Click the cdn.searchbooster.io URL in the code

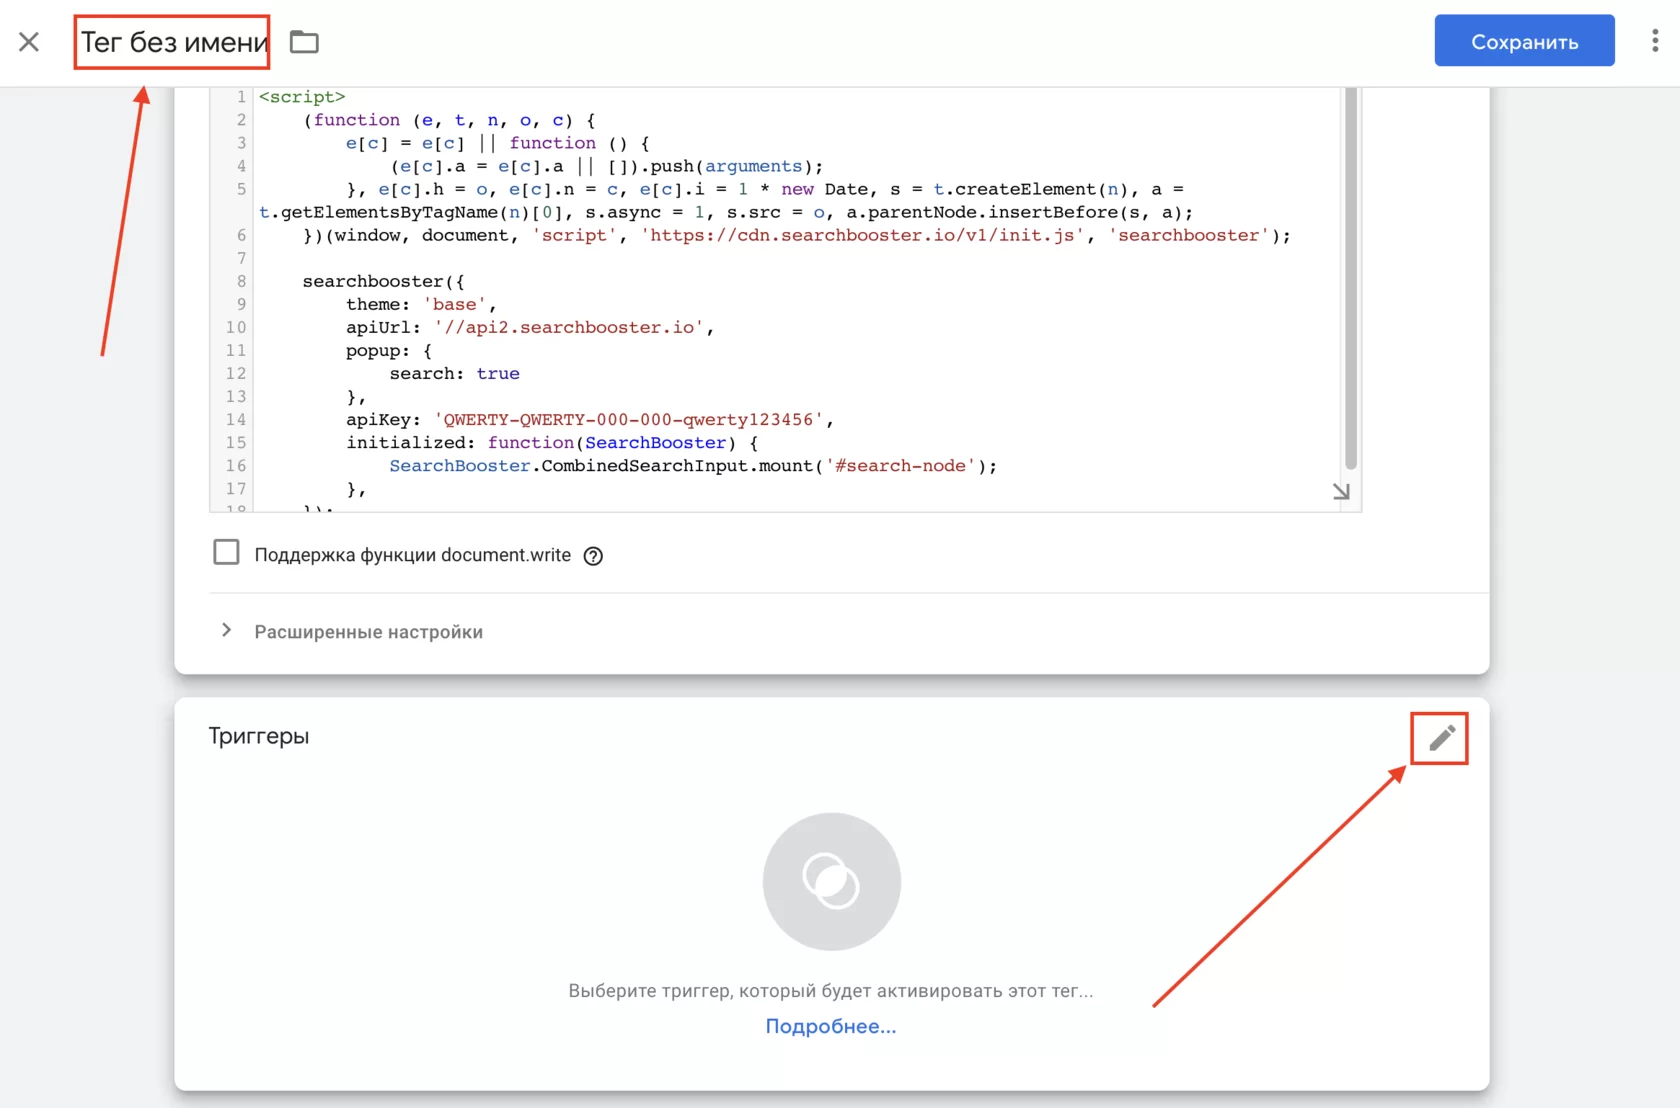click(862, 236)
